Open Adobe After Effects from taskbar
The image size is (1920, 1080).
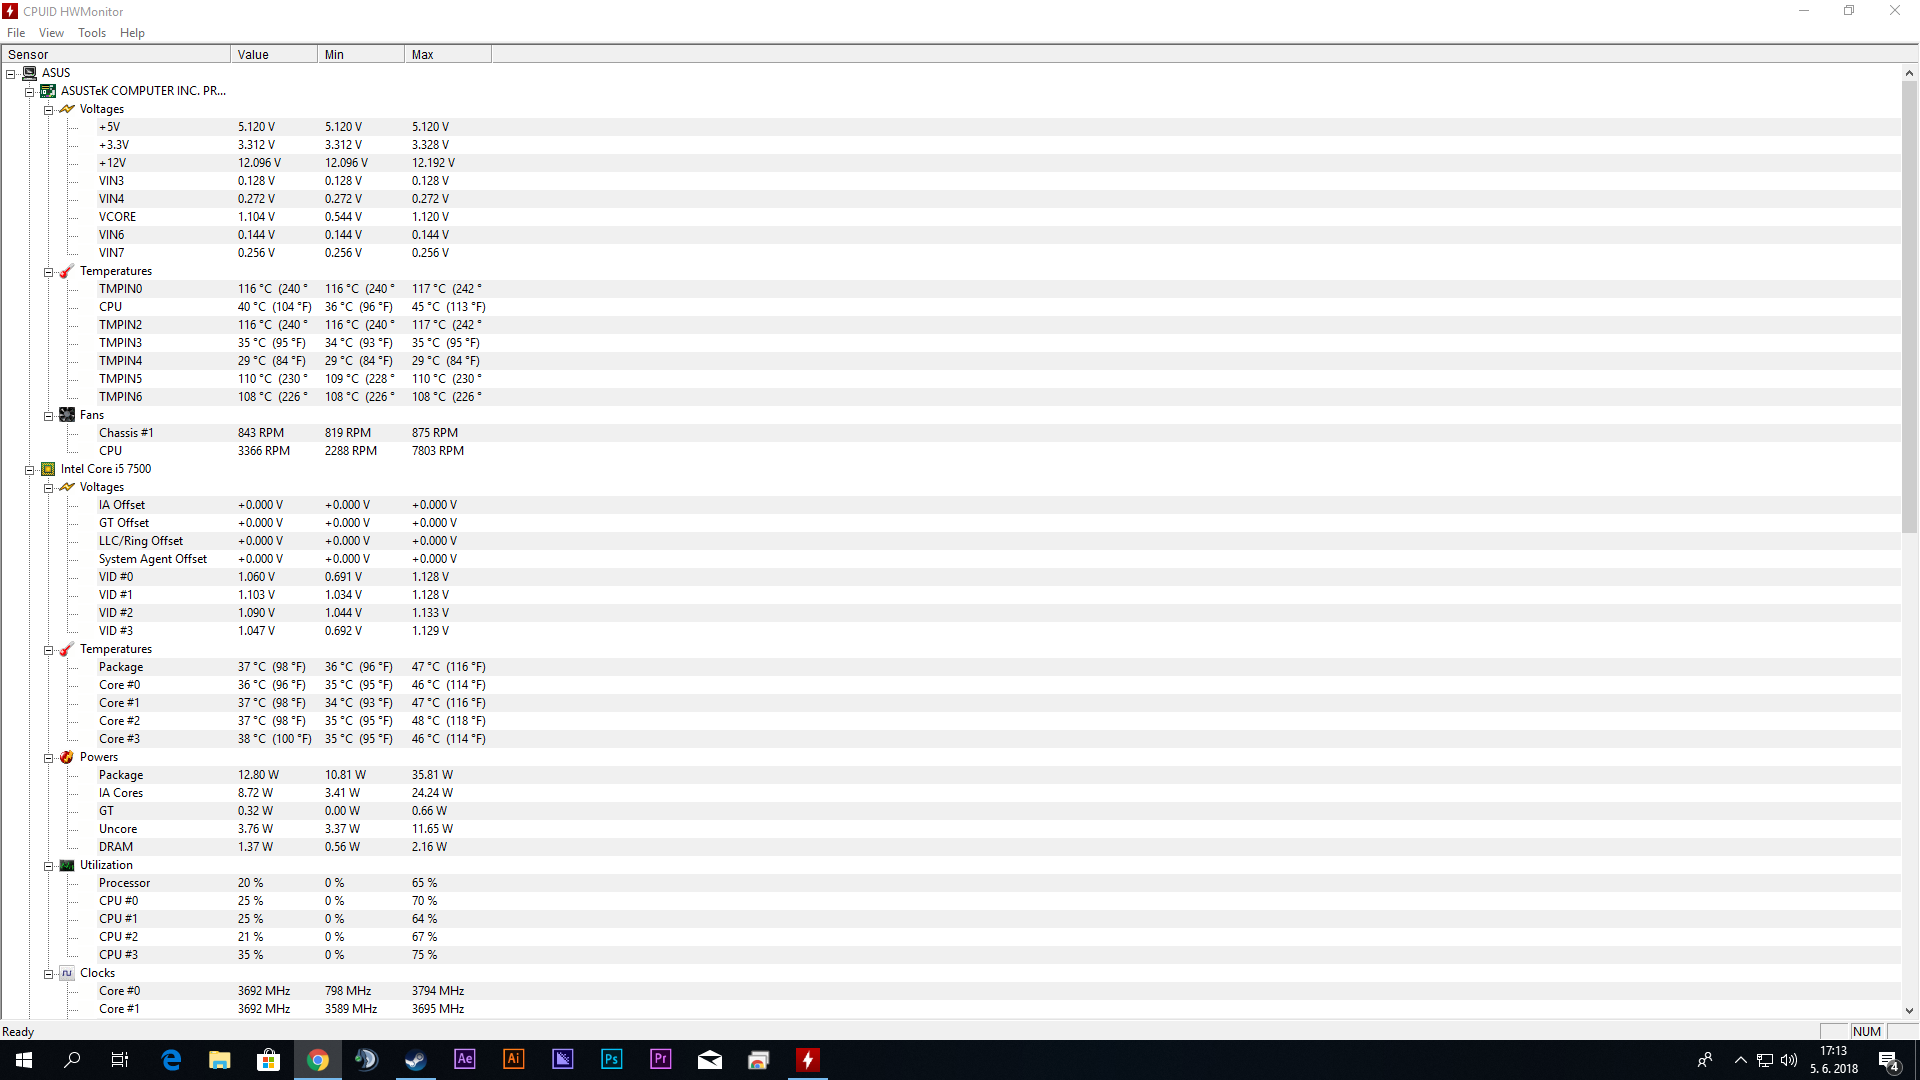point(465,1059)
